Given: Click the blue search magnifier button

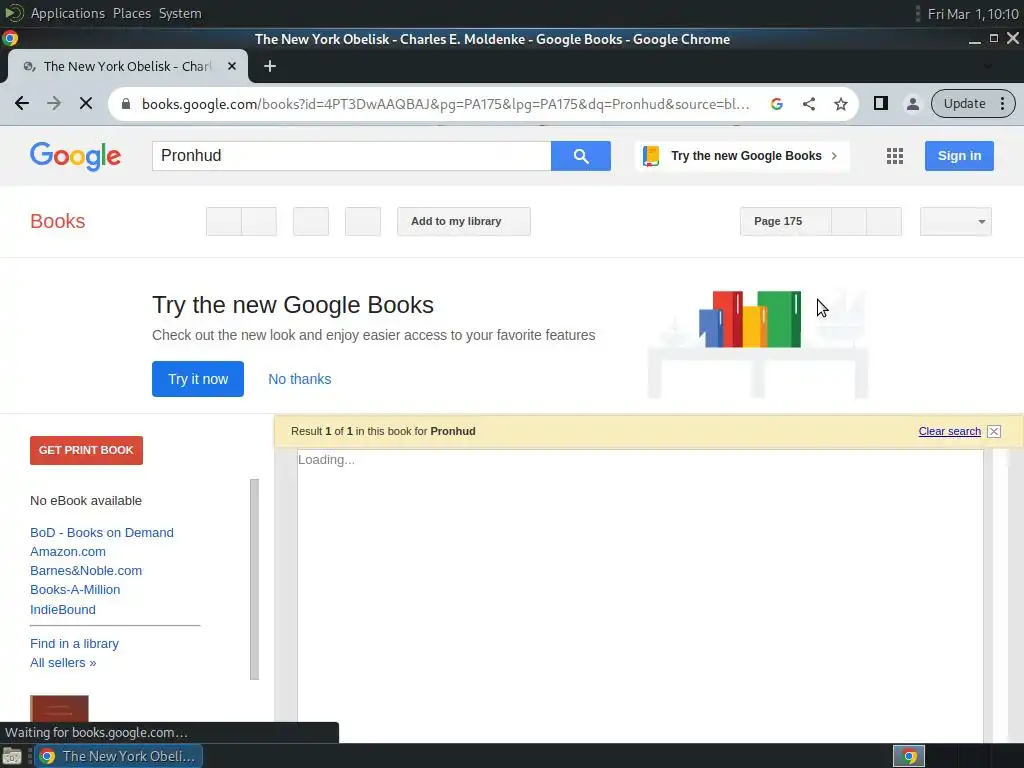Looking at the screenshot, I should [x=581, y=155].
